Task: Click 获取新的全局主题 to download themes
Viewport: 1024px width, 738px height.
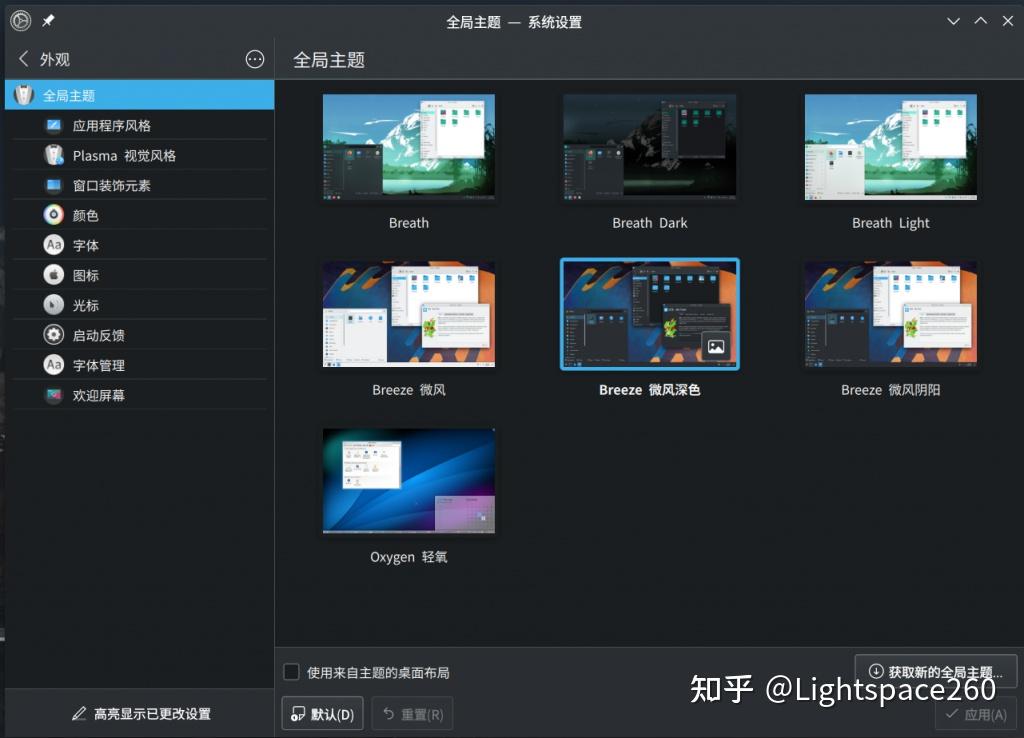Action: [x=935, y=672]
